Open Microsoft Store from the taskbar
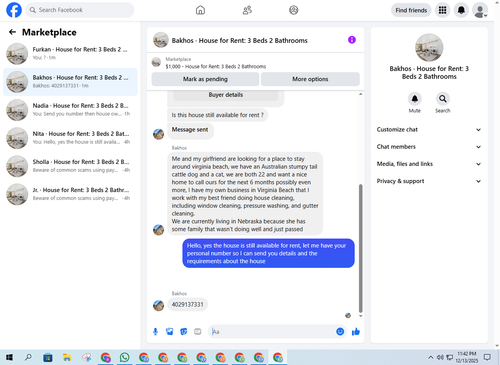This screenshot has width=500, height=365. (x=48, y=358)
